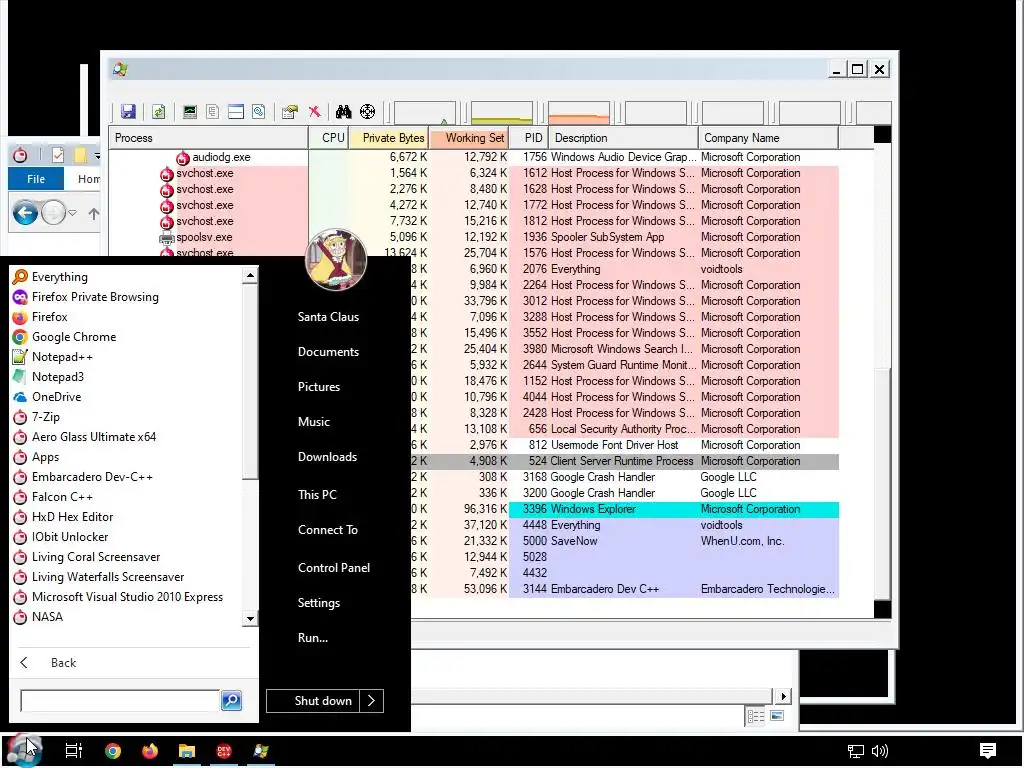Sort by the Working Set column header

[468, 138]
